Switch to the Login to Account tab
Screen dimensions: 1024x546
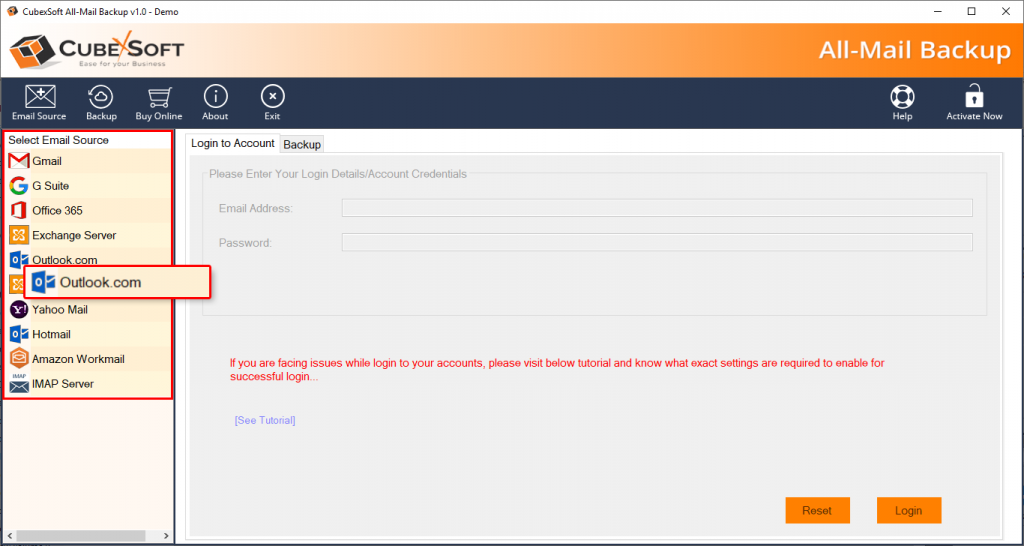pos(232,144)
